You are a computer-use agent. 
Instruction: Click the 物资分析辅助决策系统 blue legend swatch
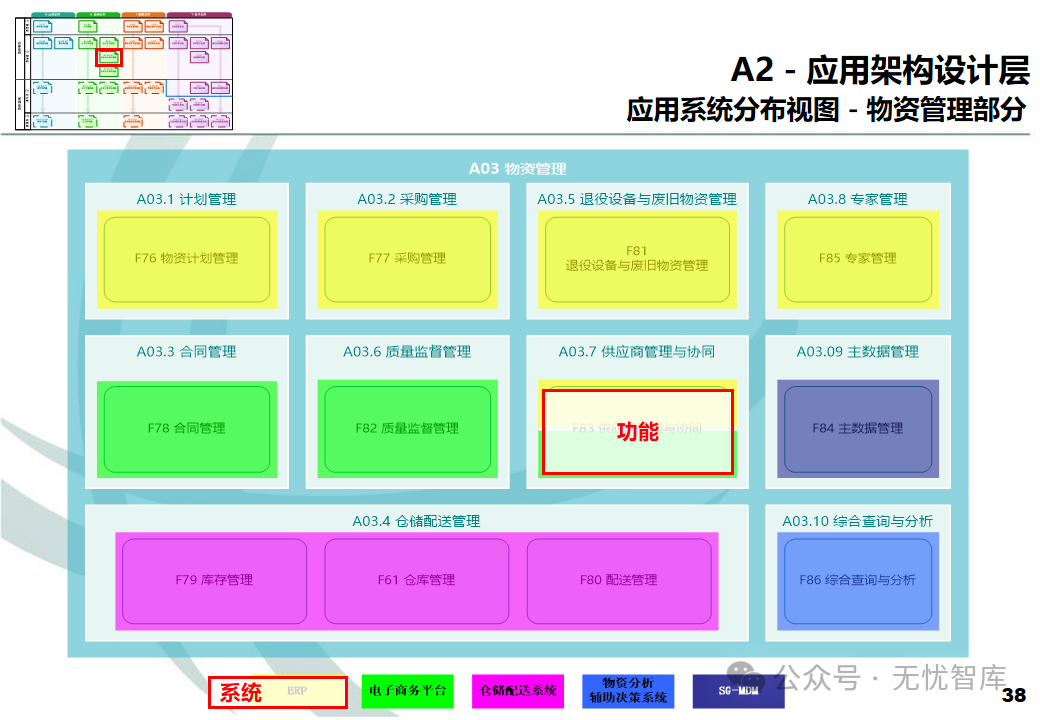point(628,691)
